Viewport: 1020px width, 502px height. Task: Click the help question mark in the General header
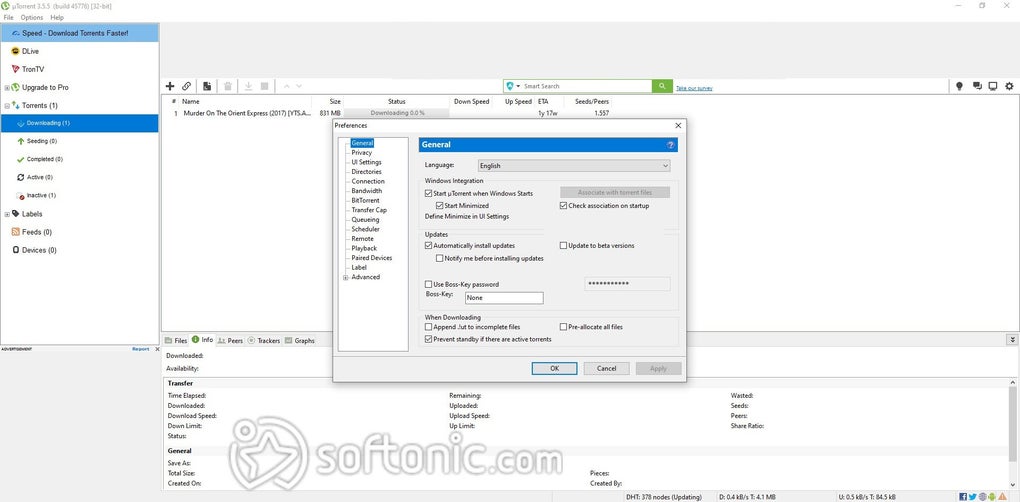pos(671,145)
